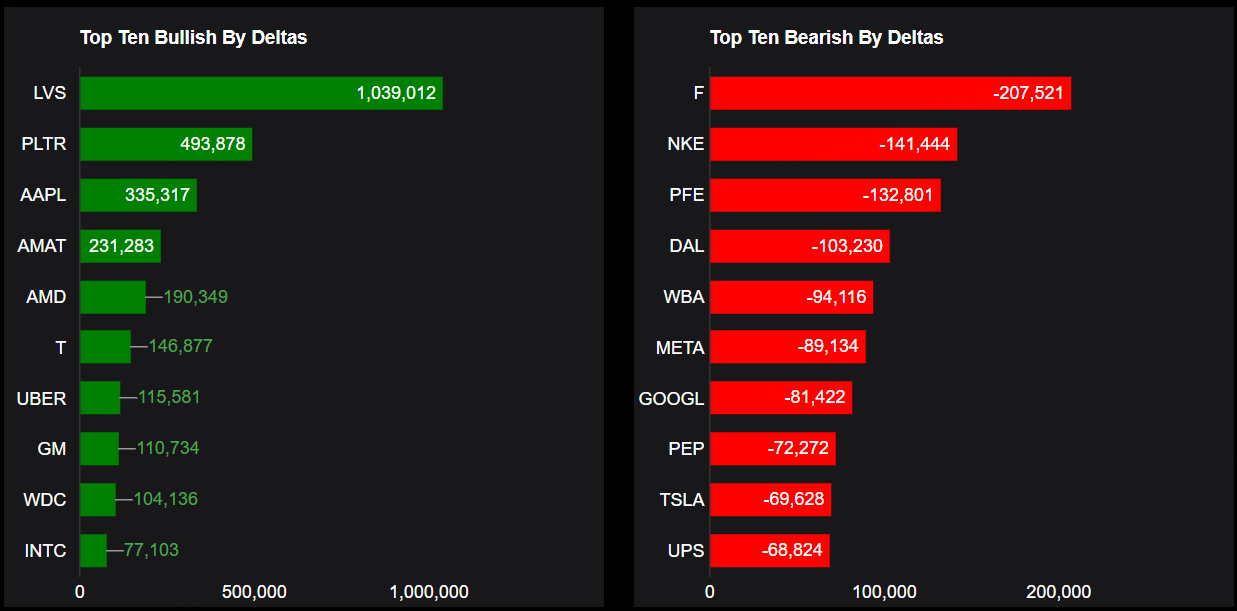Screen dimensions: 1237x611
Task: Select the UPS bearish bar
Action: point(769,550)
